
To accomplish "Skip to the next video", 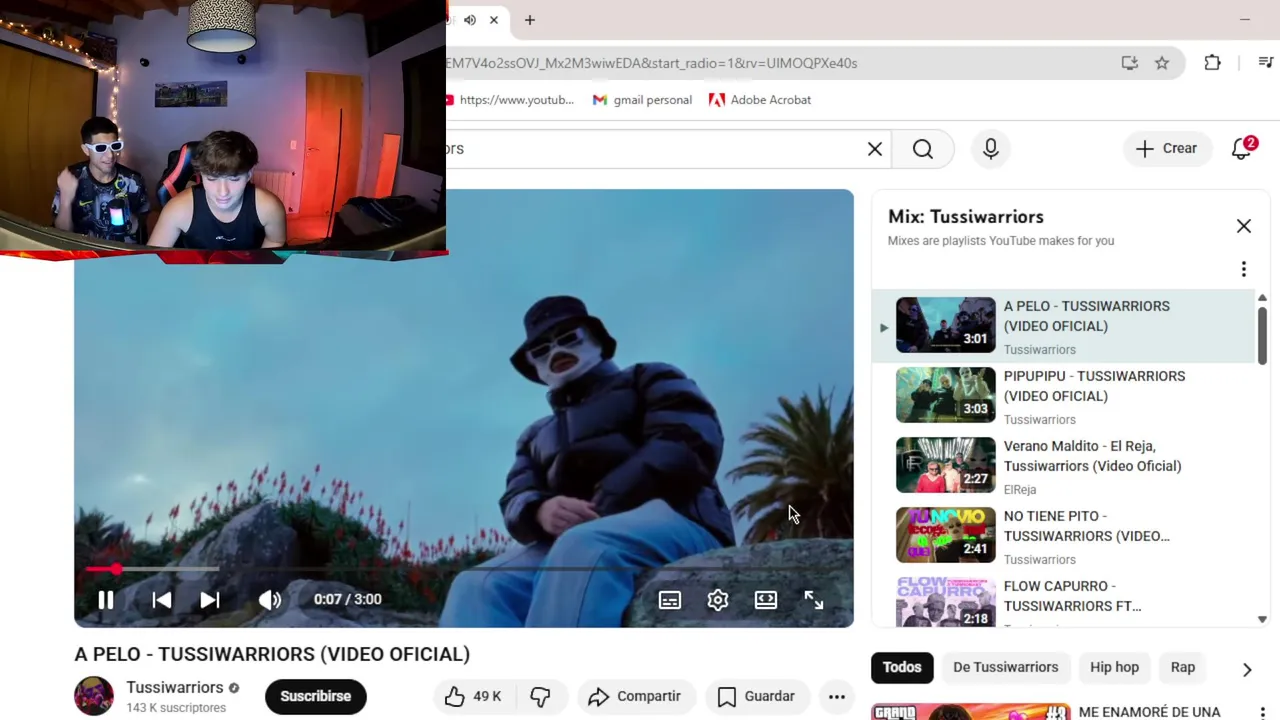I will [x=209, y=599].
